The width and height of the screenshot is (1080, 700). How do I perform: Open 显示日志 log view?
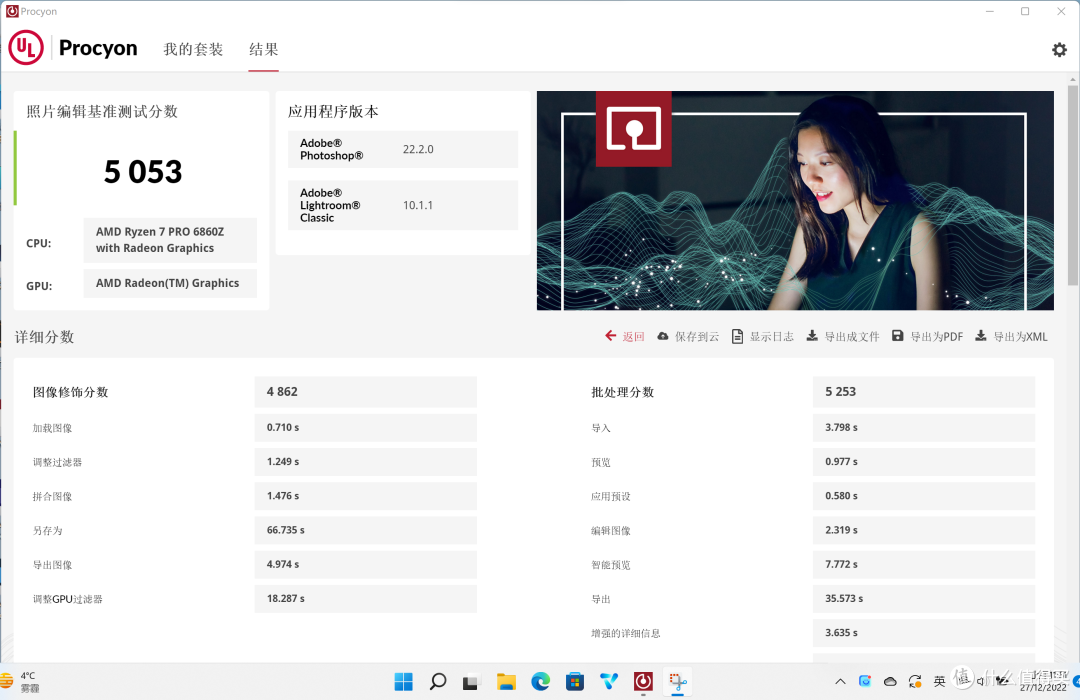point(771,336)
